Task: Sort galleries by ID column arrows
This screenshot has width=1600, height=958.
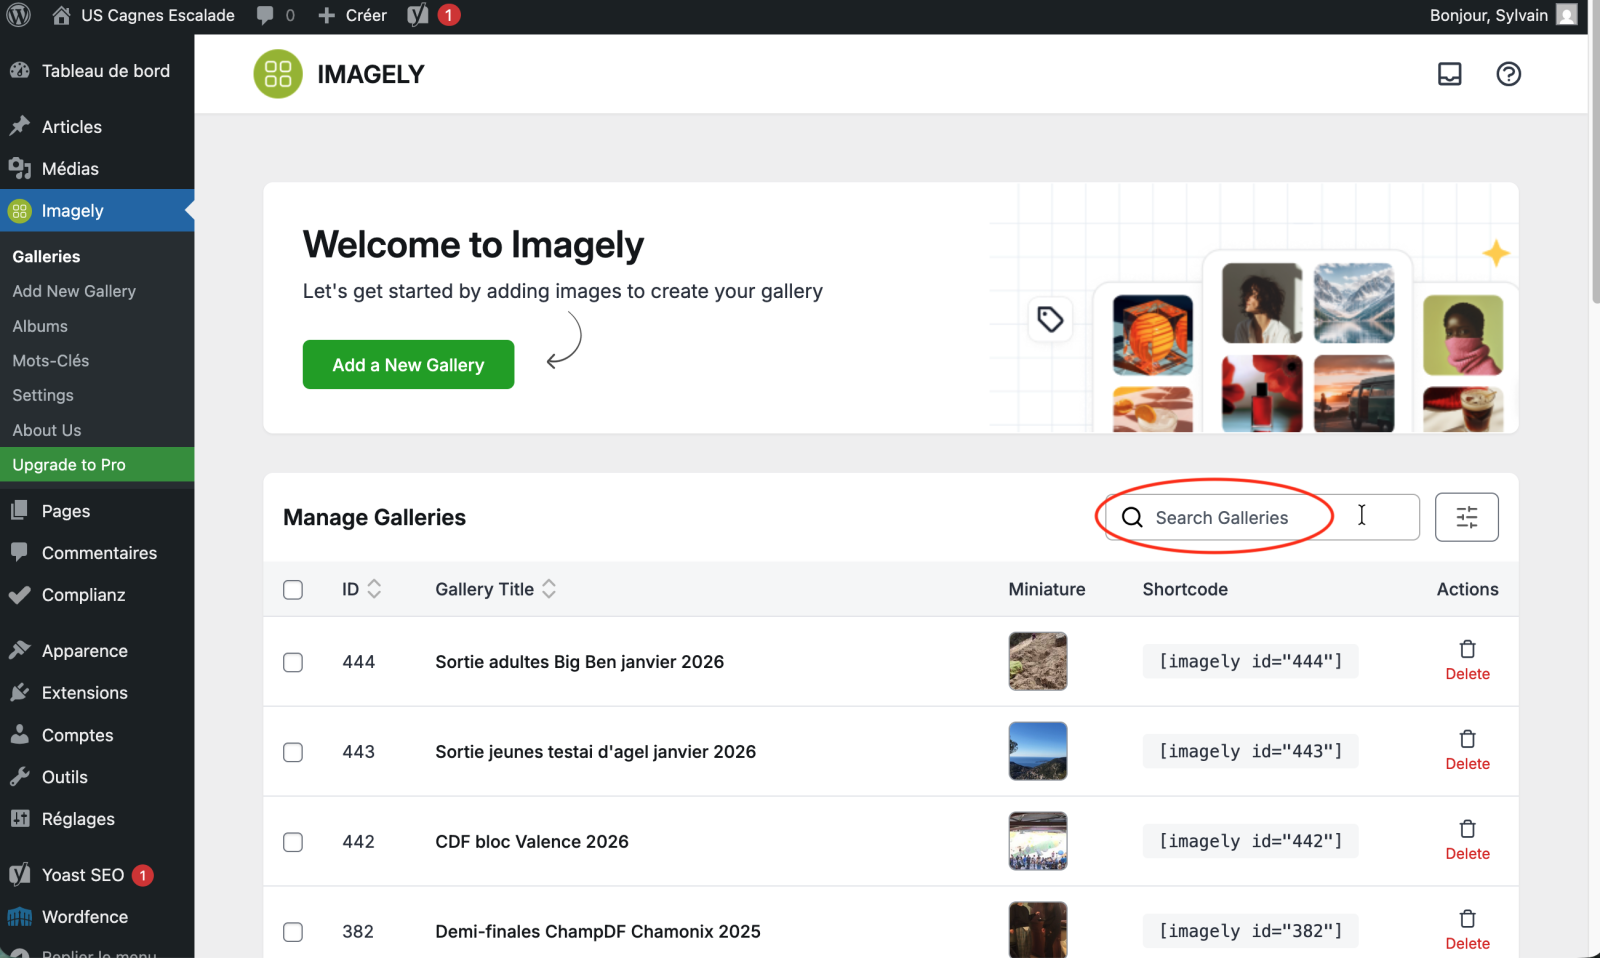Action: [x=374, y=589]
